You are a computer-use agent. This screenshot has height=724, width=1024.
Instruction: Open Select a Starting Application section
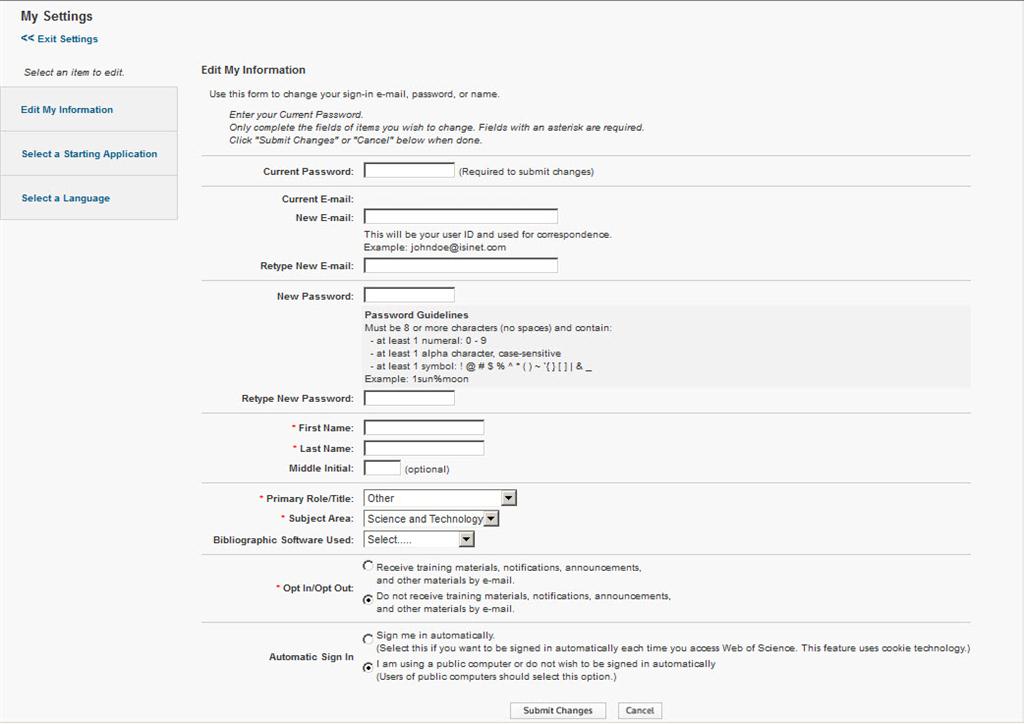click(88, 154)
